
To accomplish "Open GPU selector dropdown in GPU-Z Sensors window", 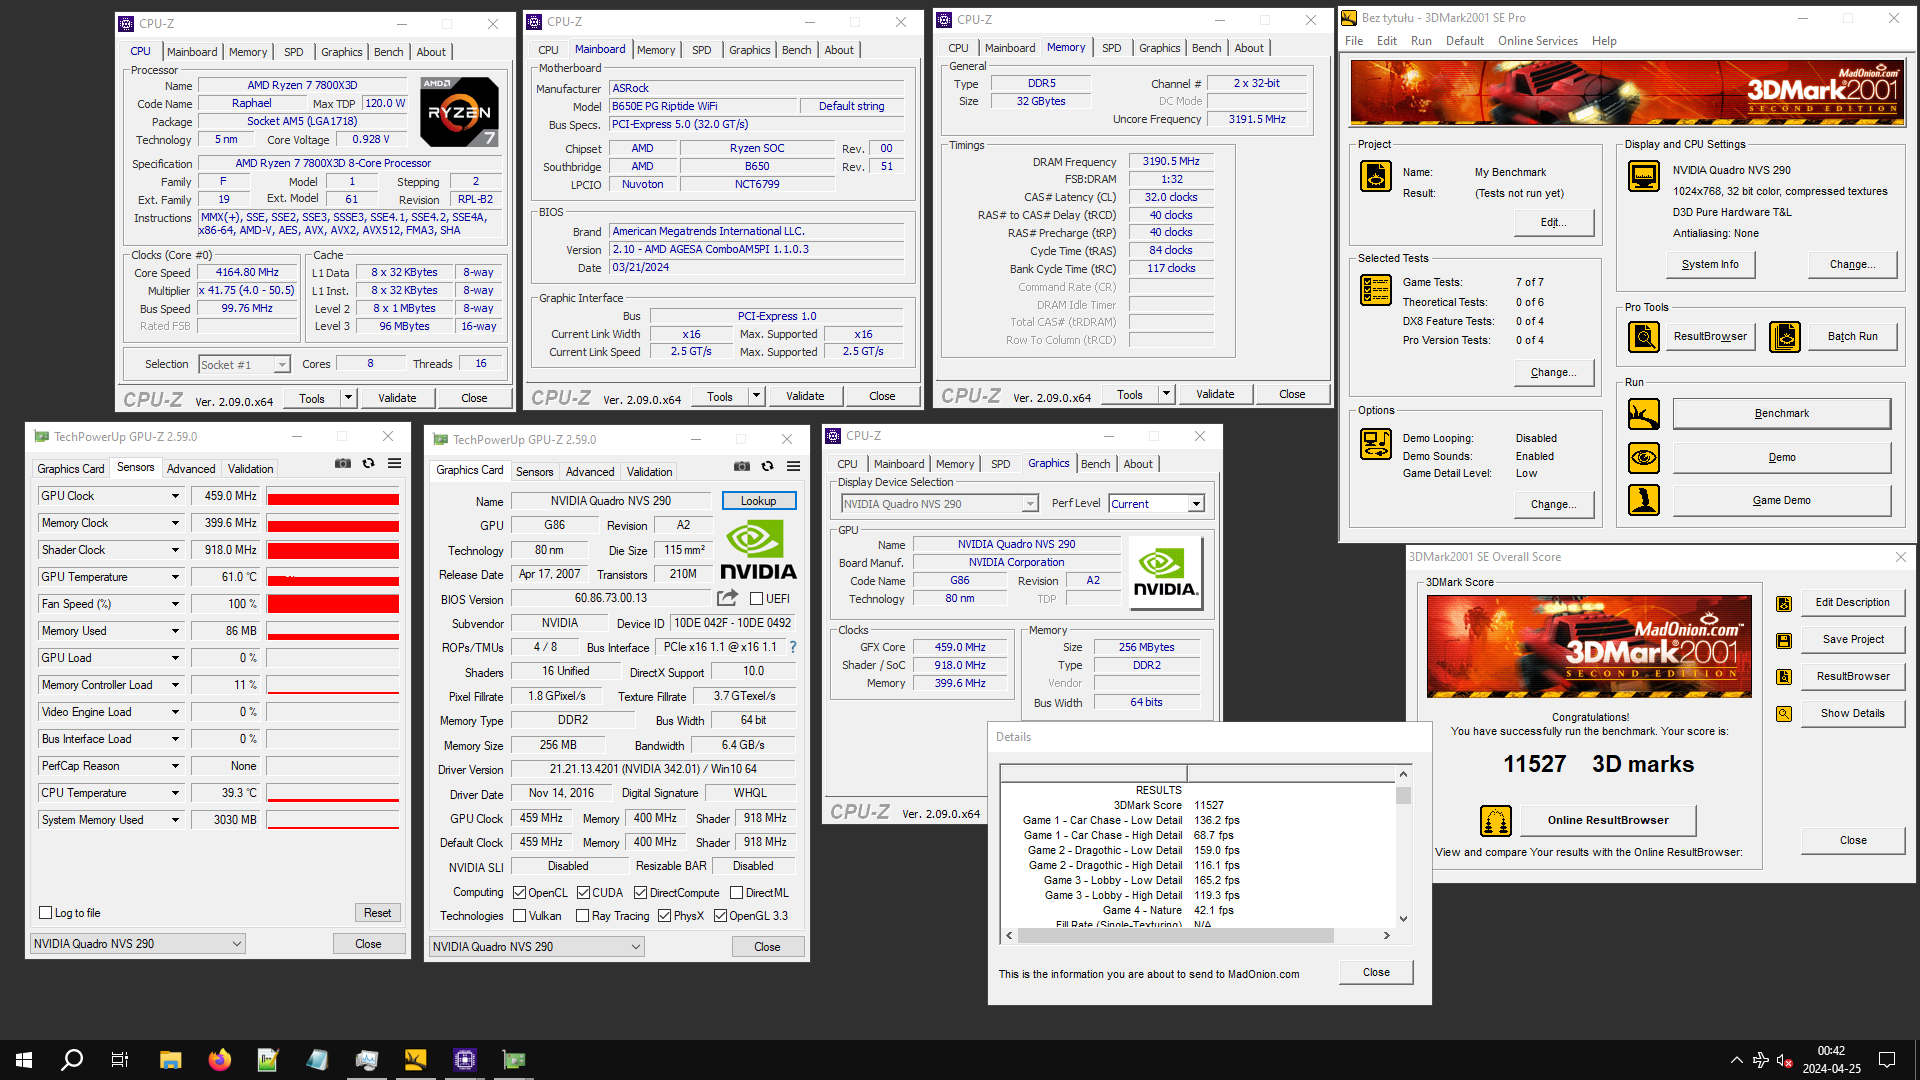I will [137, 944].
